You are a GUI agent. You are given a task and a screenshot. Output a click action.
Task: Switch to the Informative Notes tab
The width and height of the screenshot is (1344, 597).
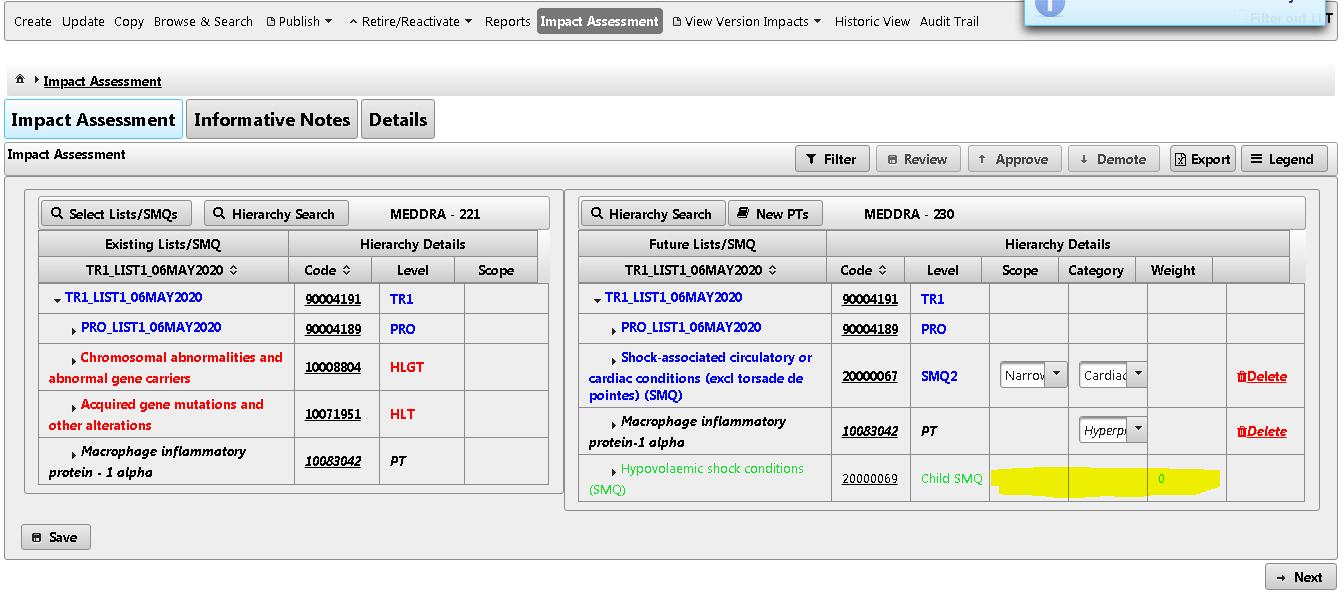(x=271, y=119)
